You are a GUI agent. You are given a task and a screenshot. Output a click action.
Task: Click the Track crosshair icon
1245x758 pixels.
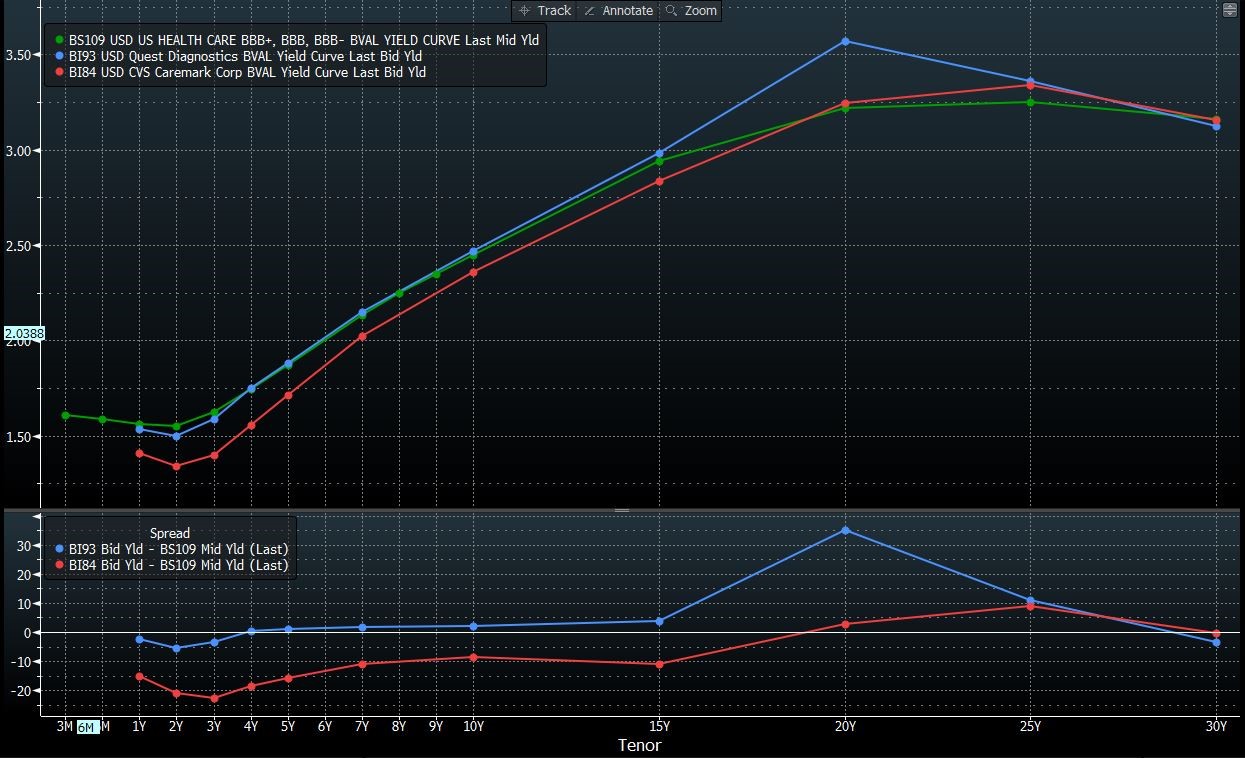[x=524, y=11]
